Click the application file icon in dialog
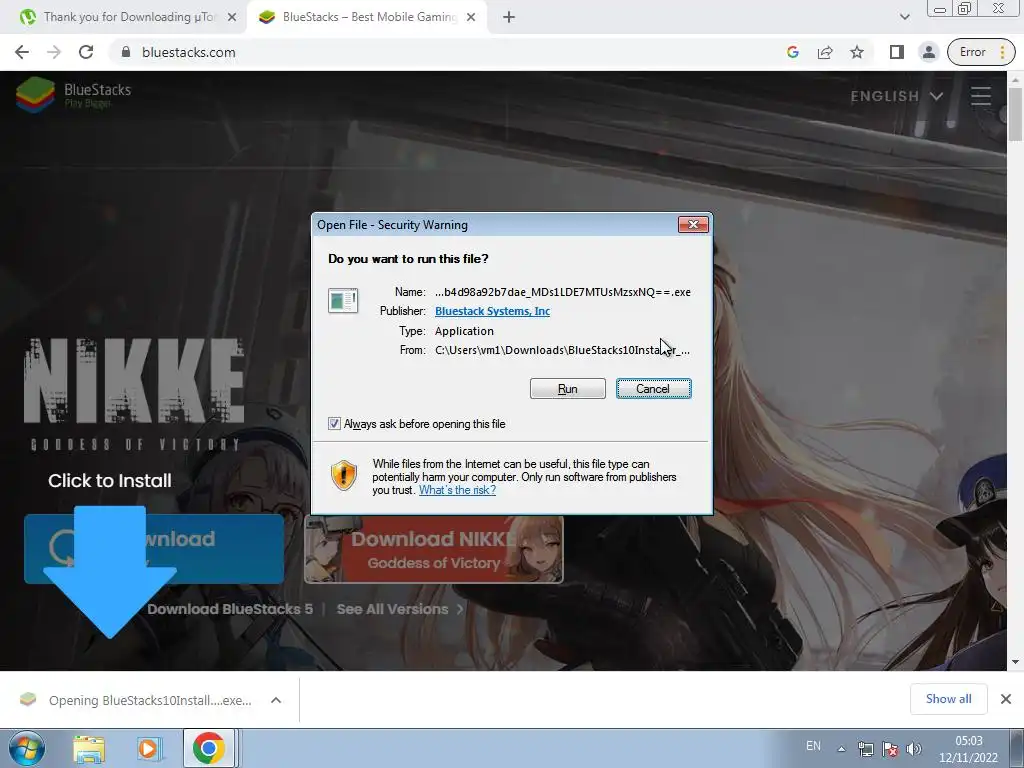 tap(343, 301)
